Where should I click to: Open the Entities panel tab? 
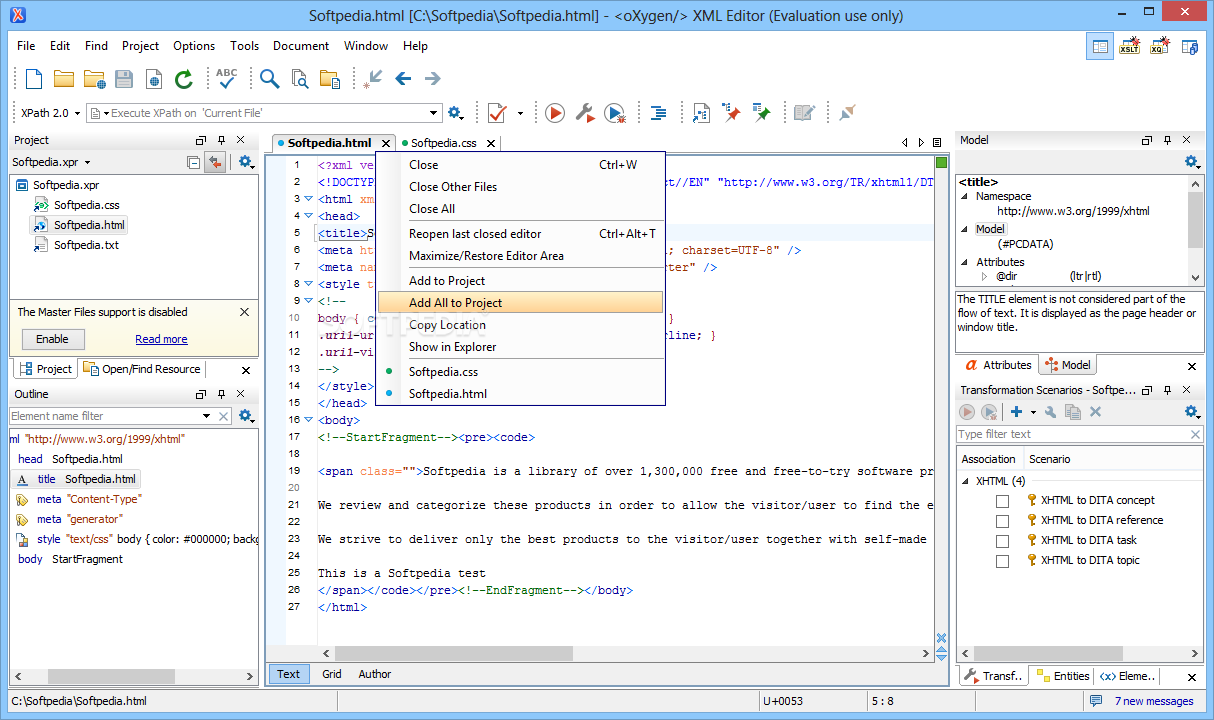(x=1062, y=676)
